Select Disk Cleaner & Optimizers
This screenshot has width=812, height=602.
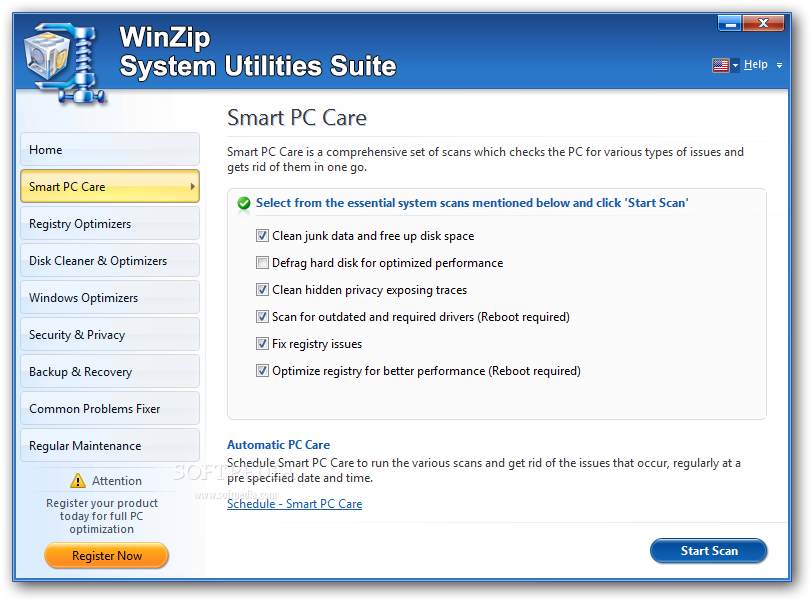tap(110, 261)
